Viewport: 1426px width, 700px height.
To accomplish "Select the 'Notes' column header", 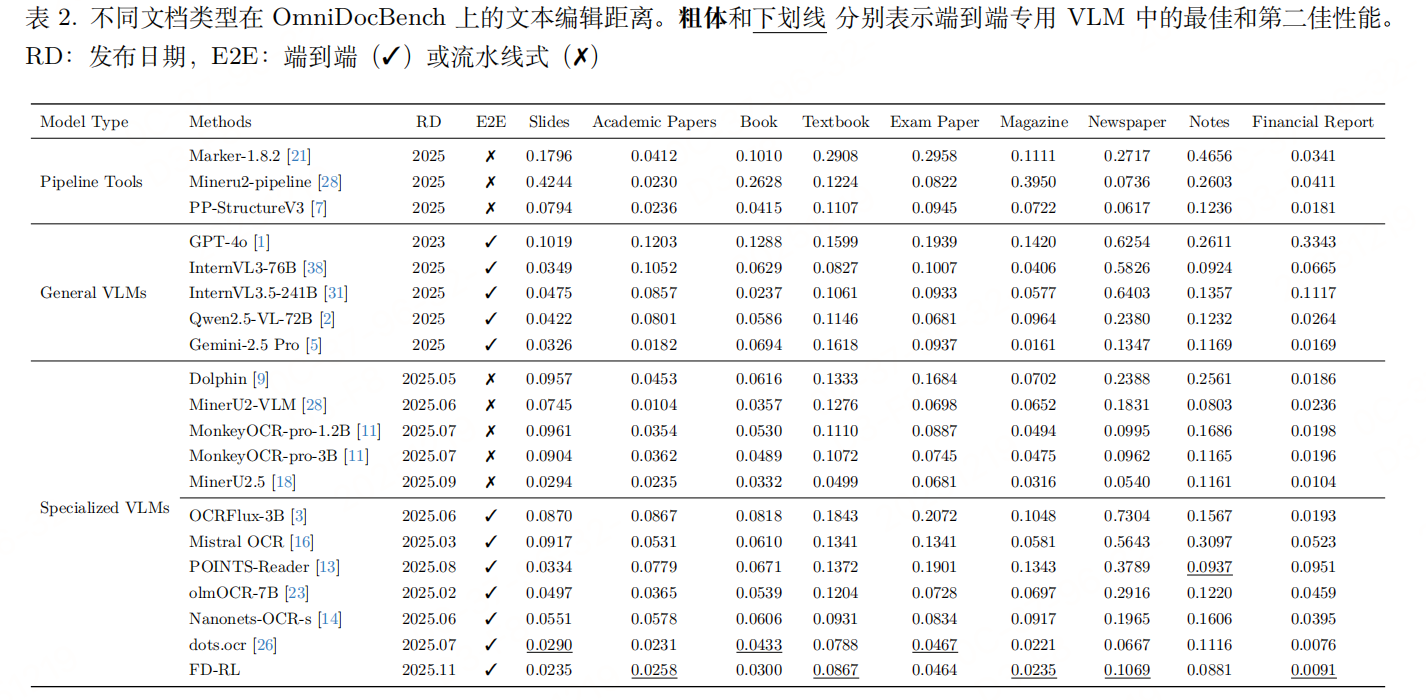I will point(1209,122).
